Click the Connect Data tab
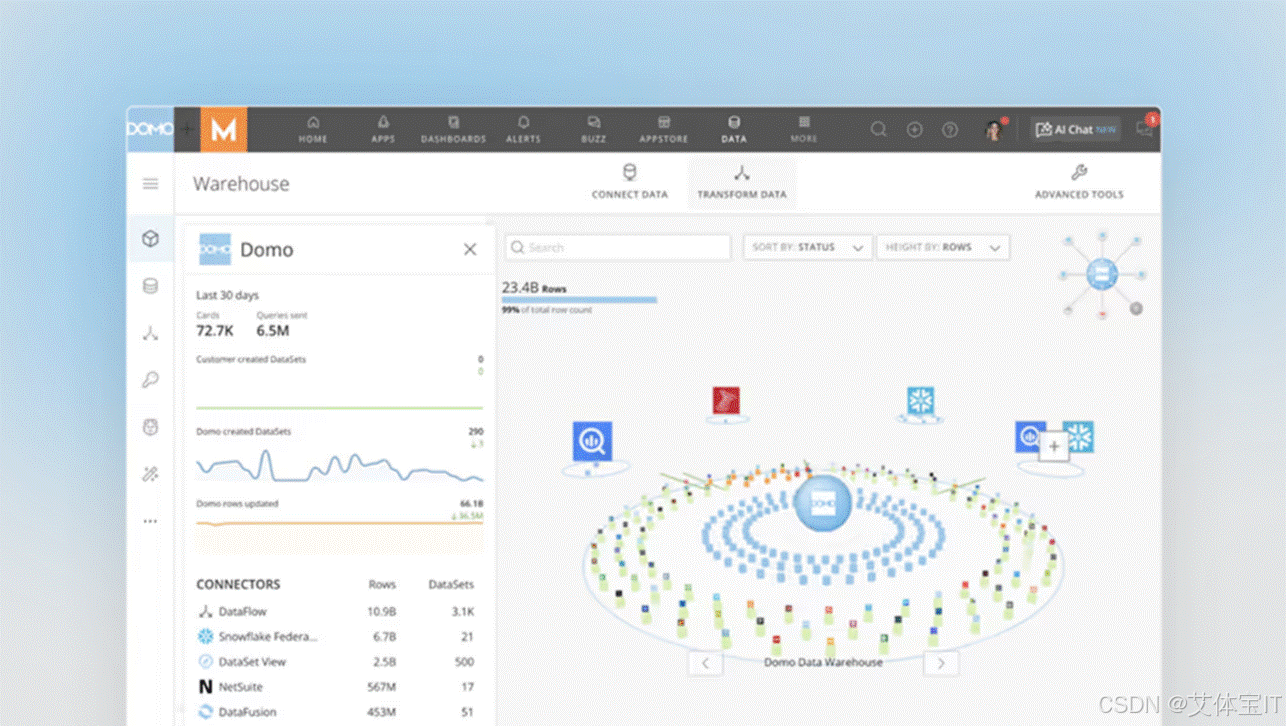 [629, 181]
